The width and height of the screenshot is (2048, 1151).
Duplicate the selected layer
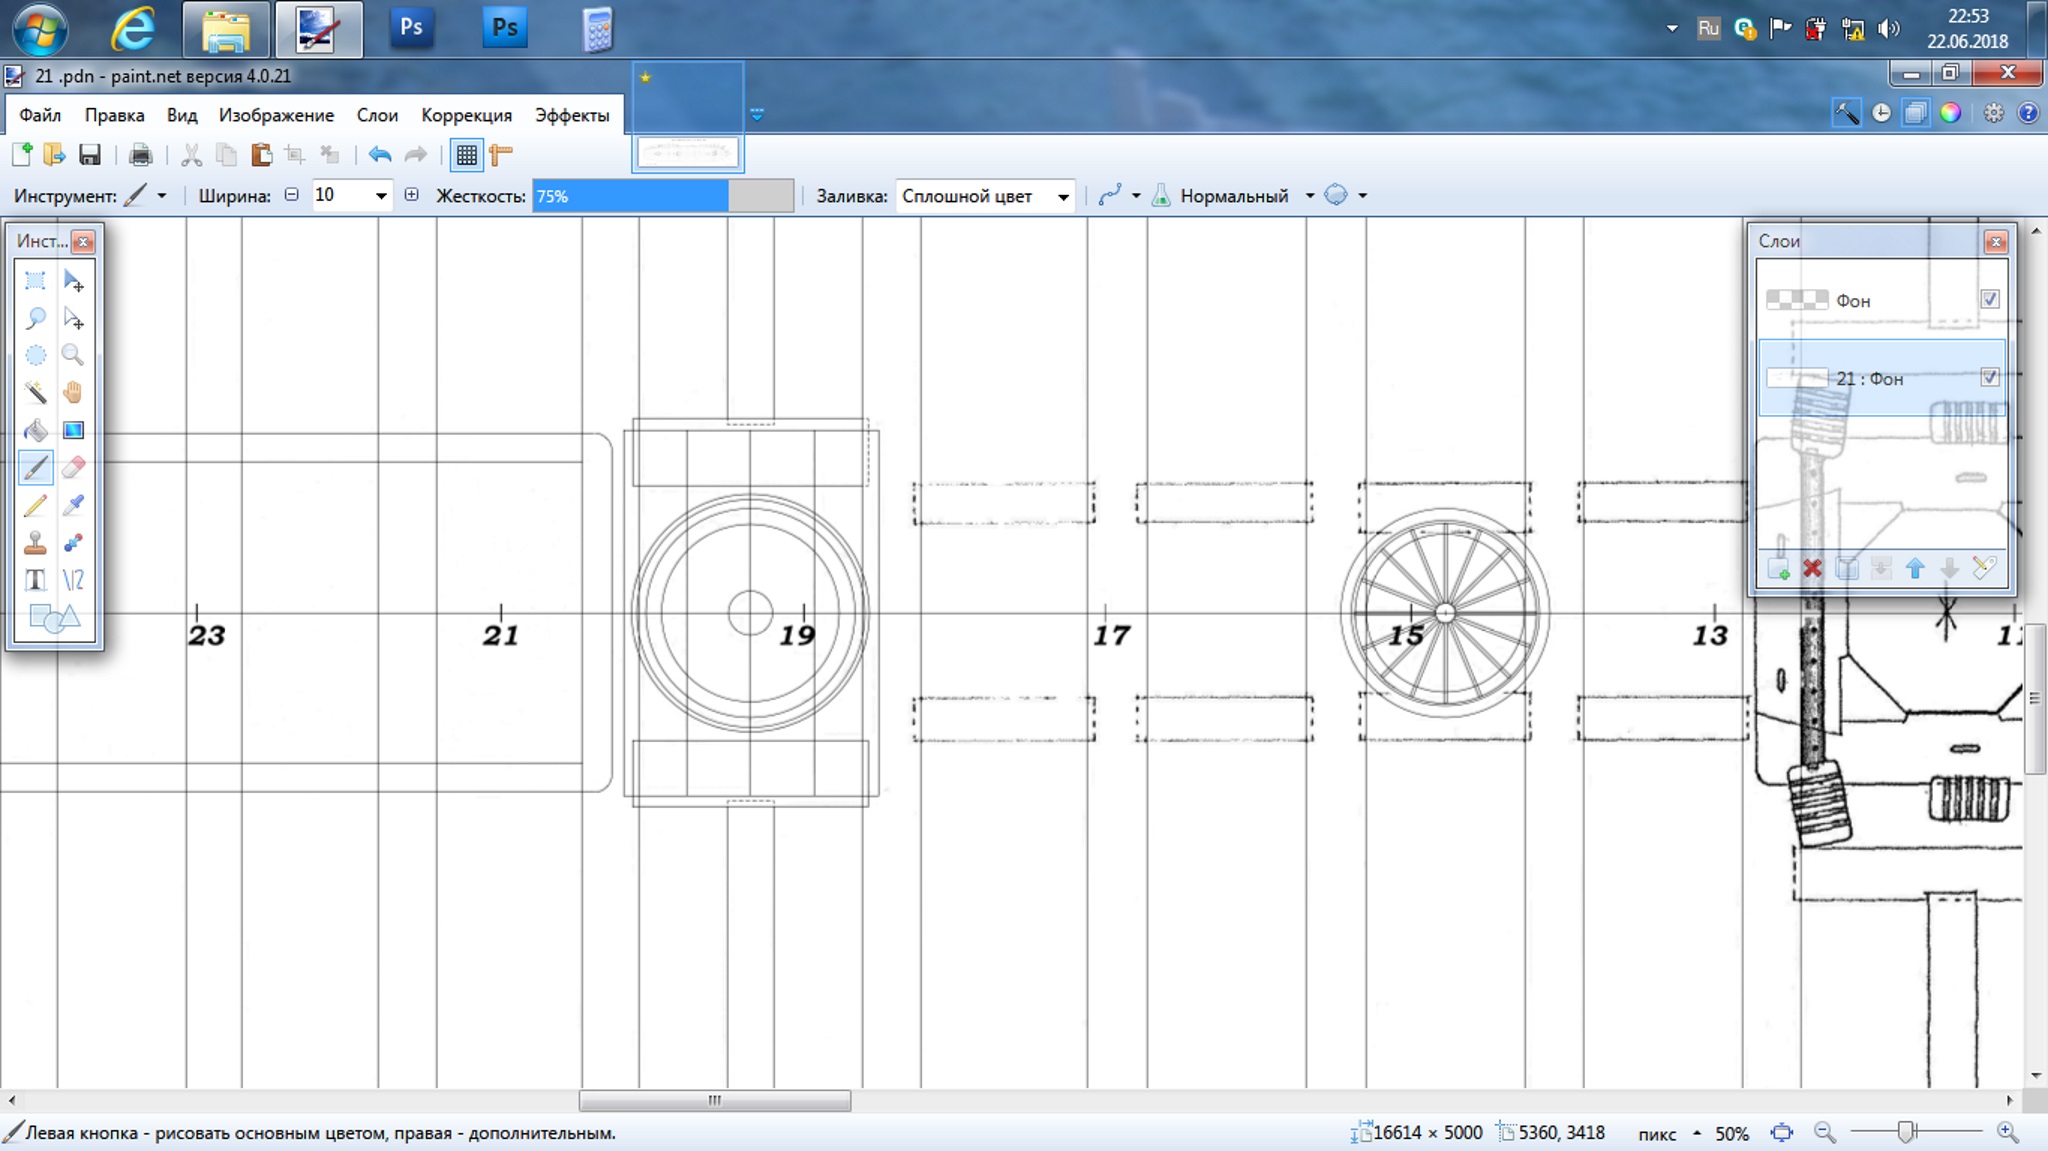(x=1847, y=569)
